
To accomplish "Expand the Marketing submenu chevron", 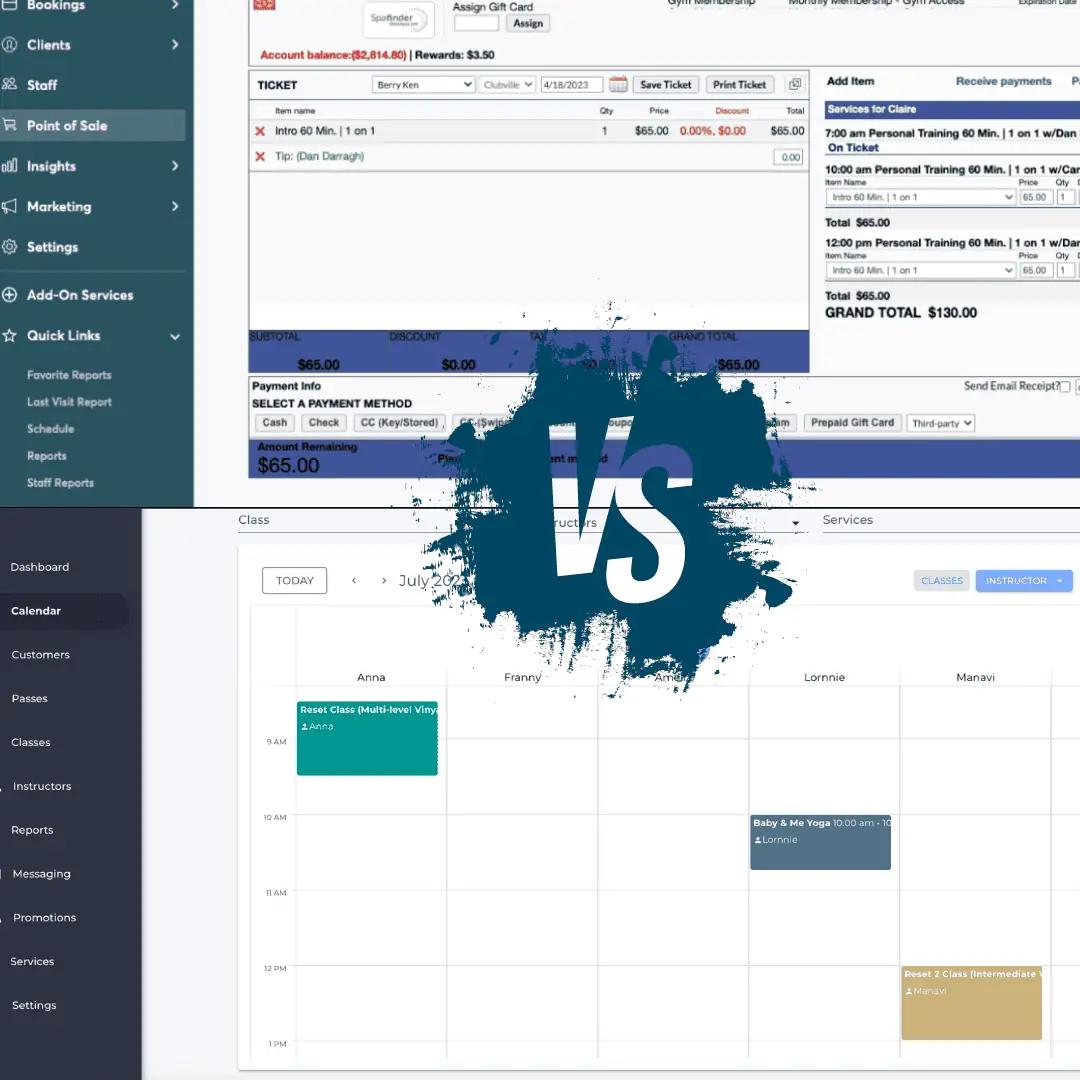I will [x=175, y=207].
